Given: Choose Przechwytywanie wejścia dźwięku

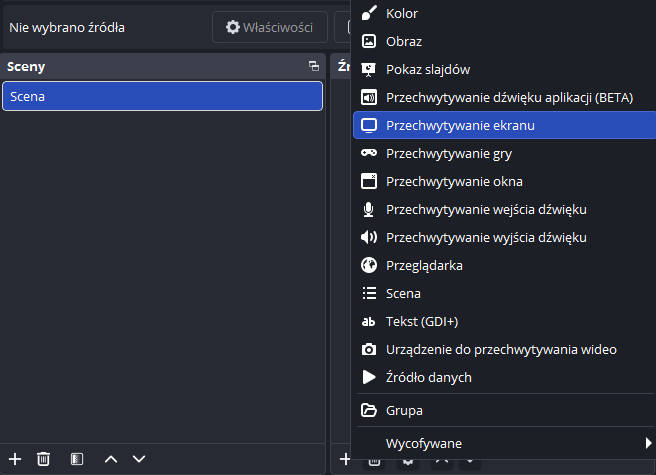Looking at the screenshot, I should 485,210.
